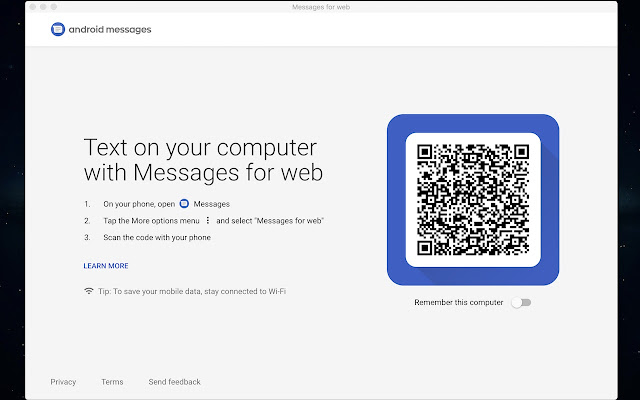The height and width of the screenshot is (400, 640).
Task: Click the Wi-Fi tip text
Action: (192, 291)
